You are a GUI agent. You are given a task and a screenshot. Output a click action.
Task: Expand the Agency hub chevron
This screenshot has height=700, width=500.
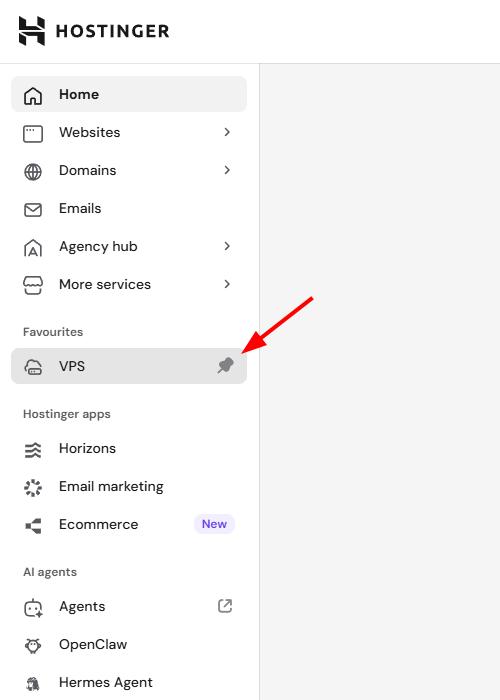[227, 246]
